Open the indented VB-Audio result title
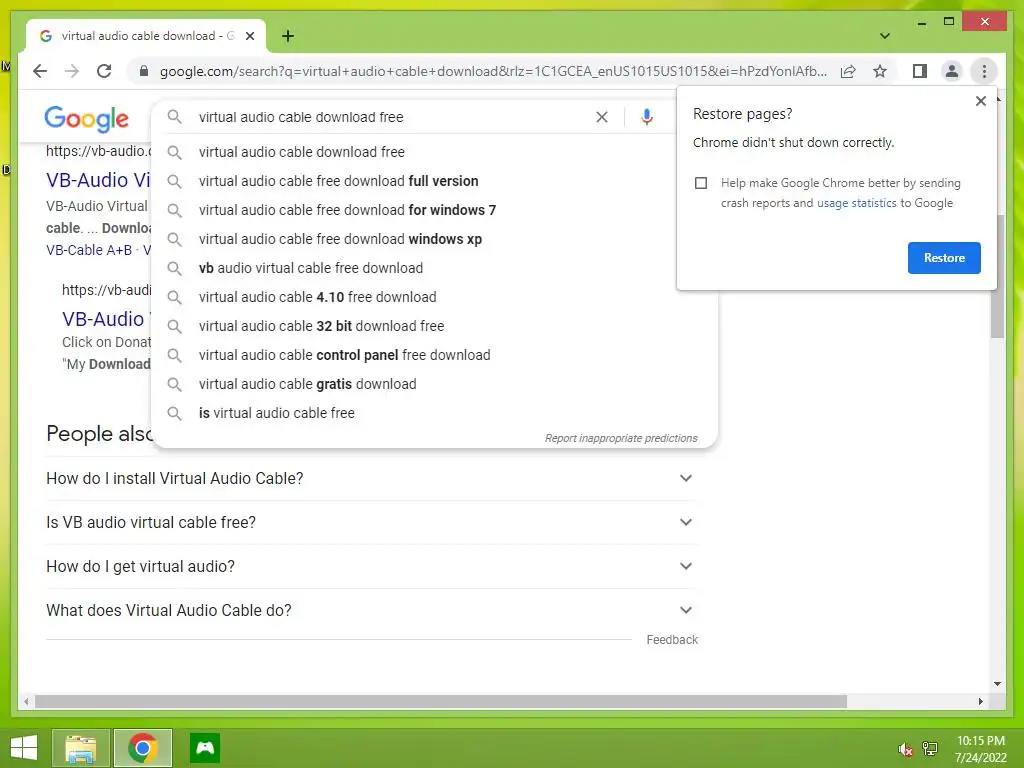This screenshot has height=768, width=1024. (103, 319)
